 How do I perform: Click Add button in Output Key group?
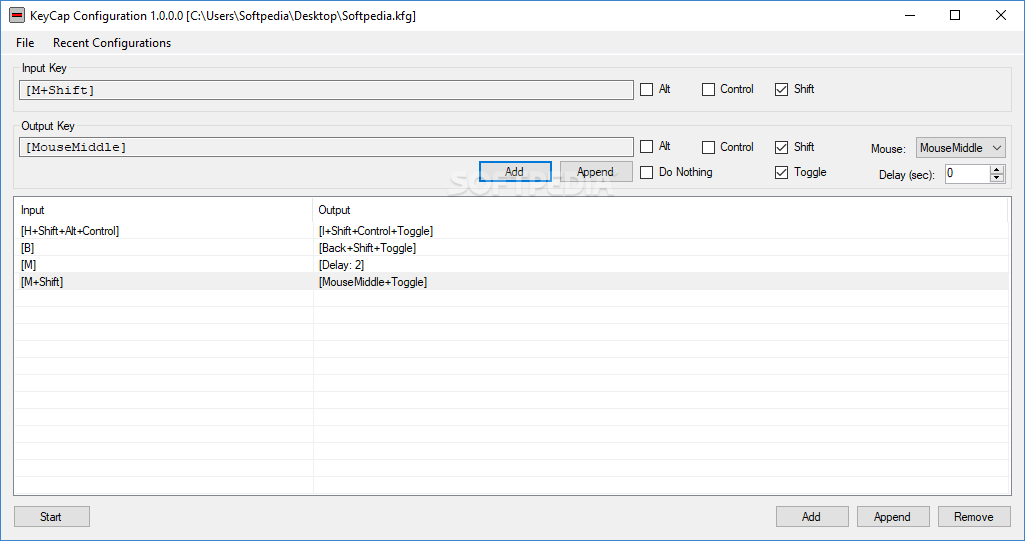coord(515,172)
